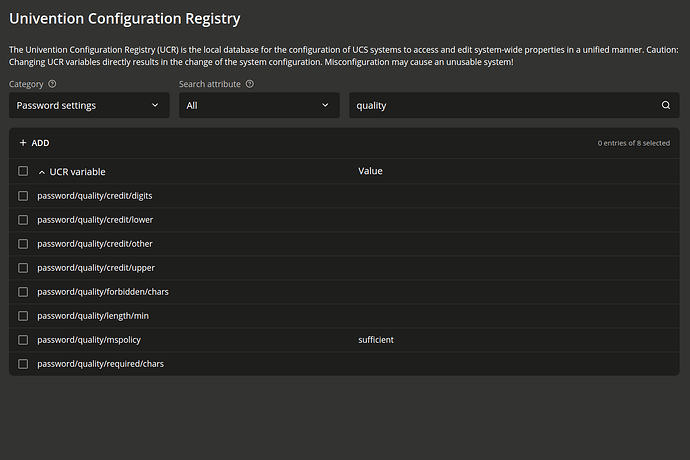Check the password/quality/required/chars checkbox

(23, 364)
